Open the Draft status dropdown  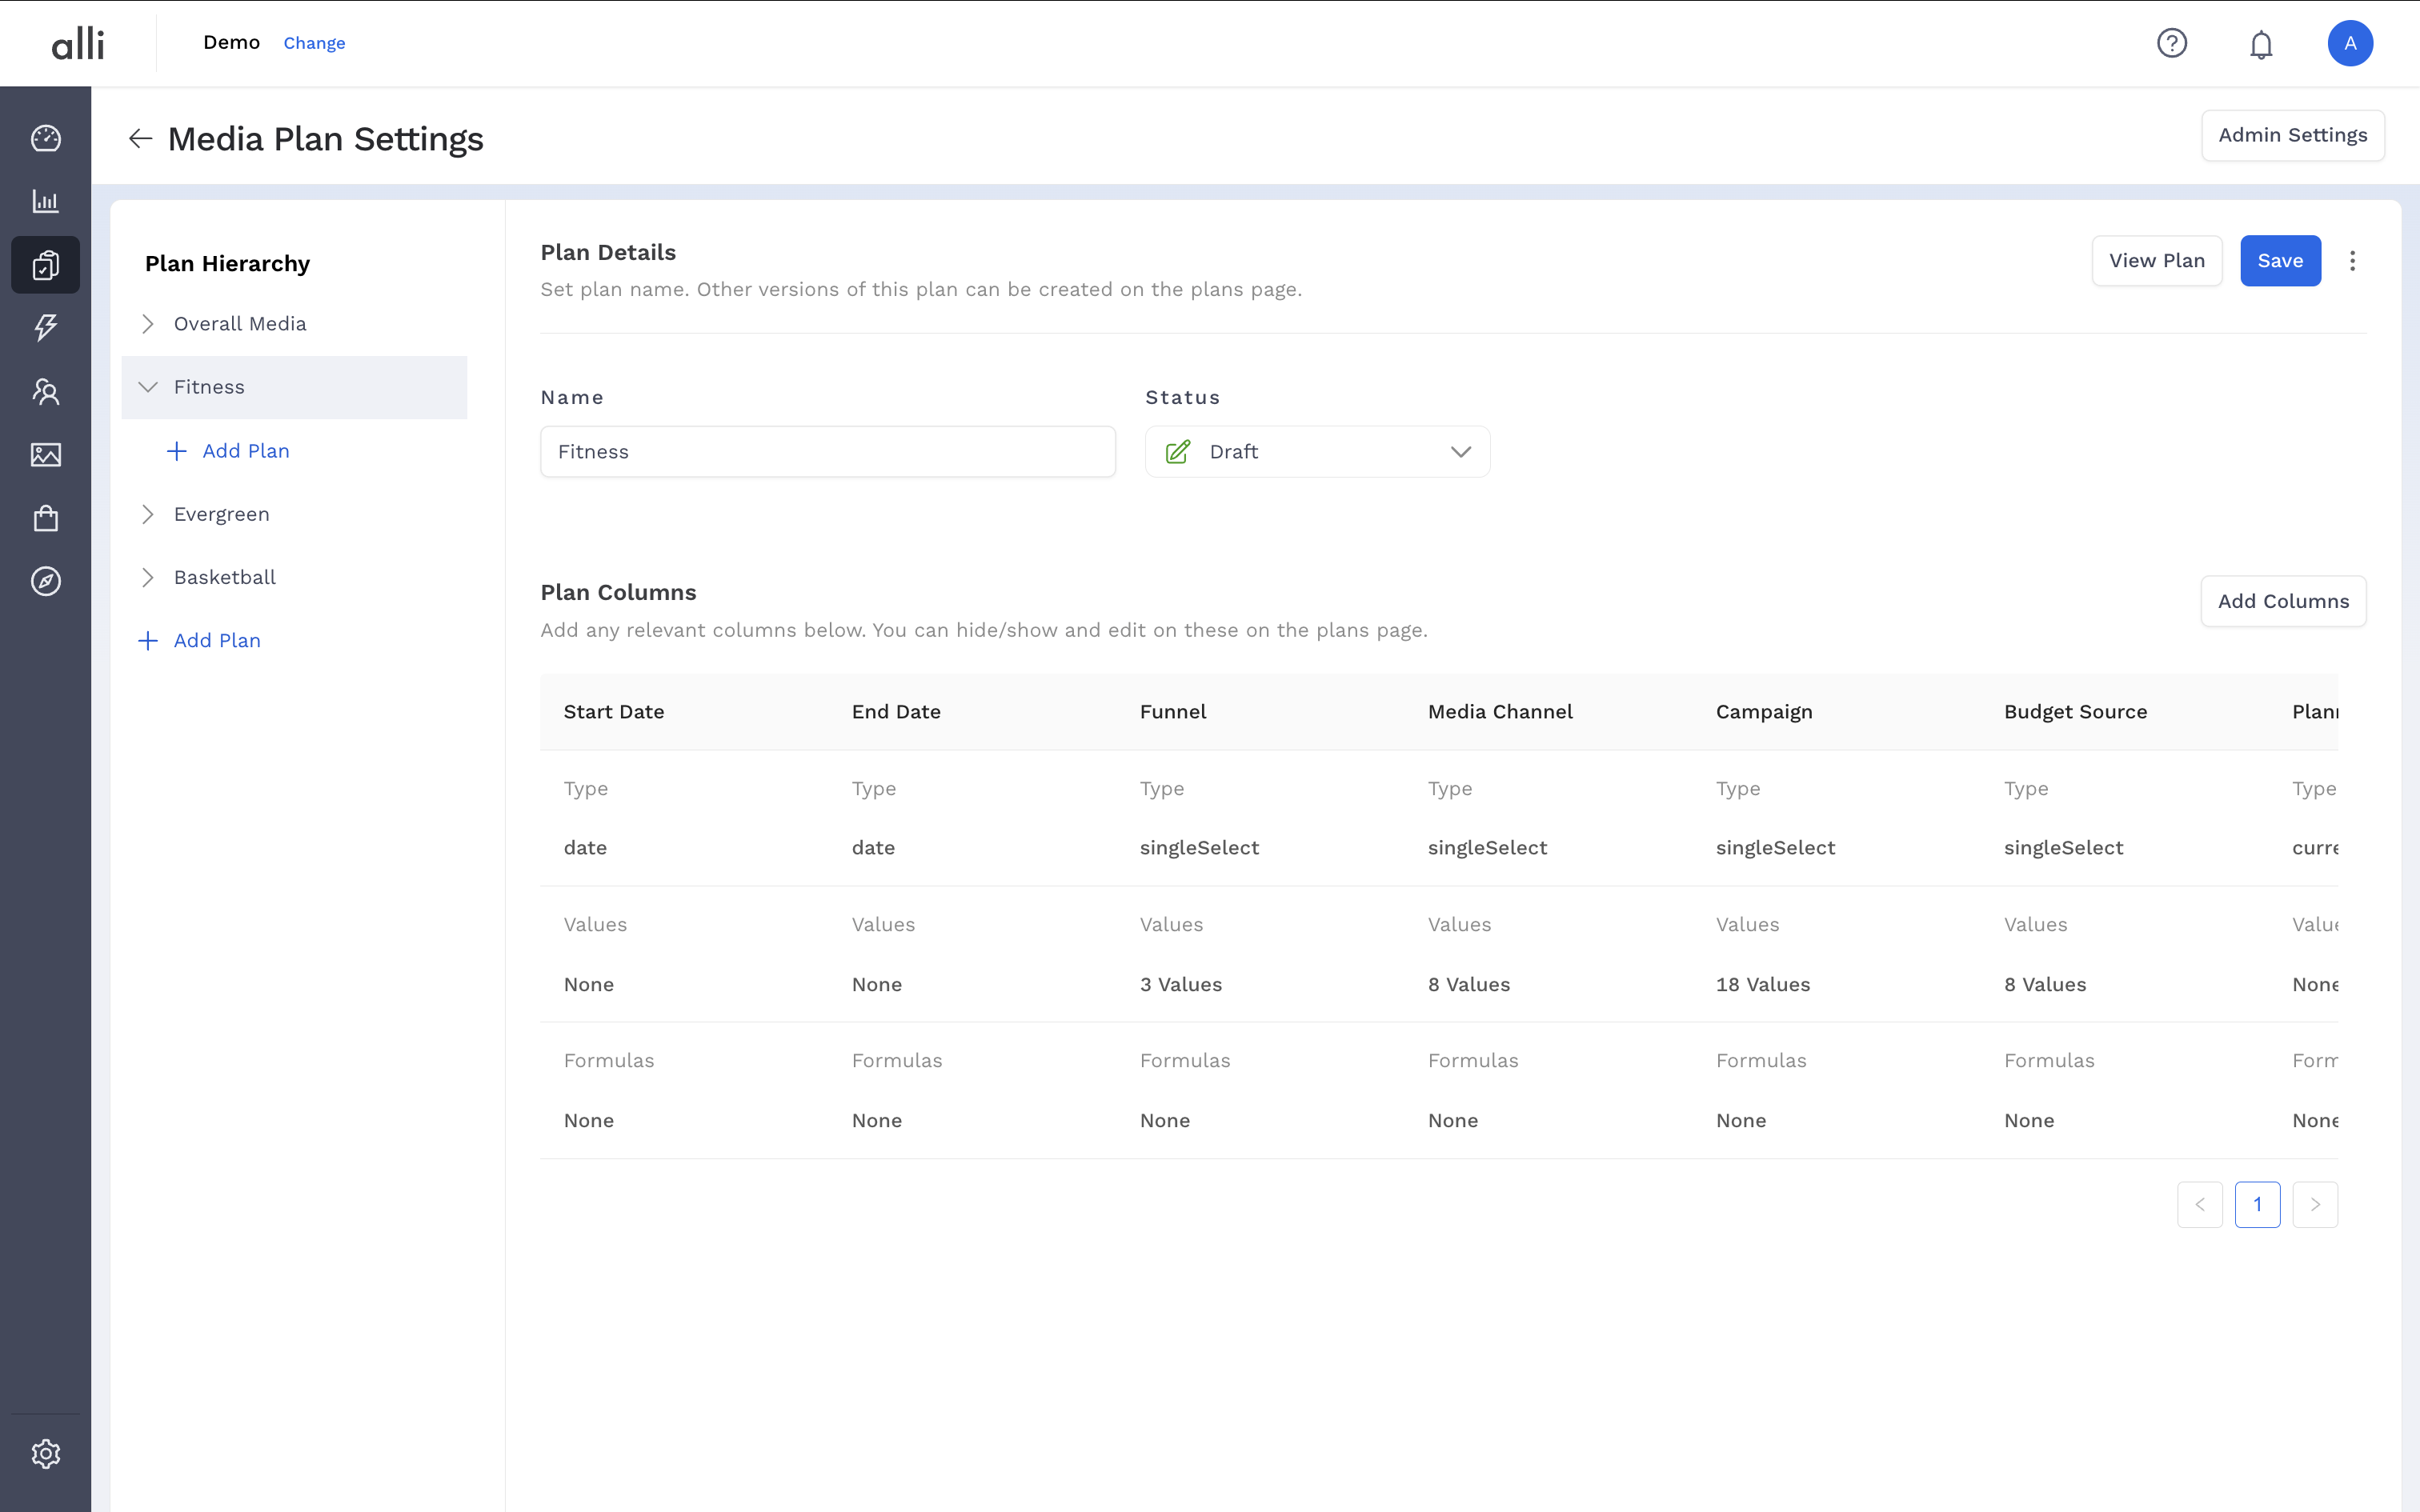[x=1317, y=452]
